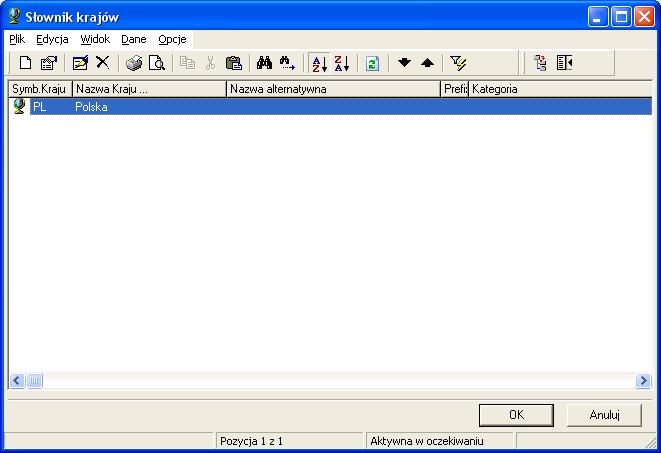This screenshot has height=453, width=661.
Task: Open the Dane menu
Action: click(134, 39)
